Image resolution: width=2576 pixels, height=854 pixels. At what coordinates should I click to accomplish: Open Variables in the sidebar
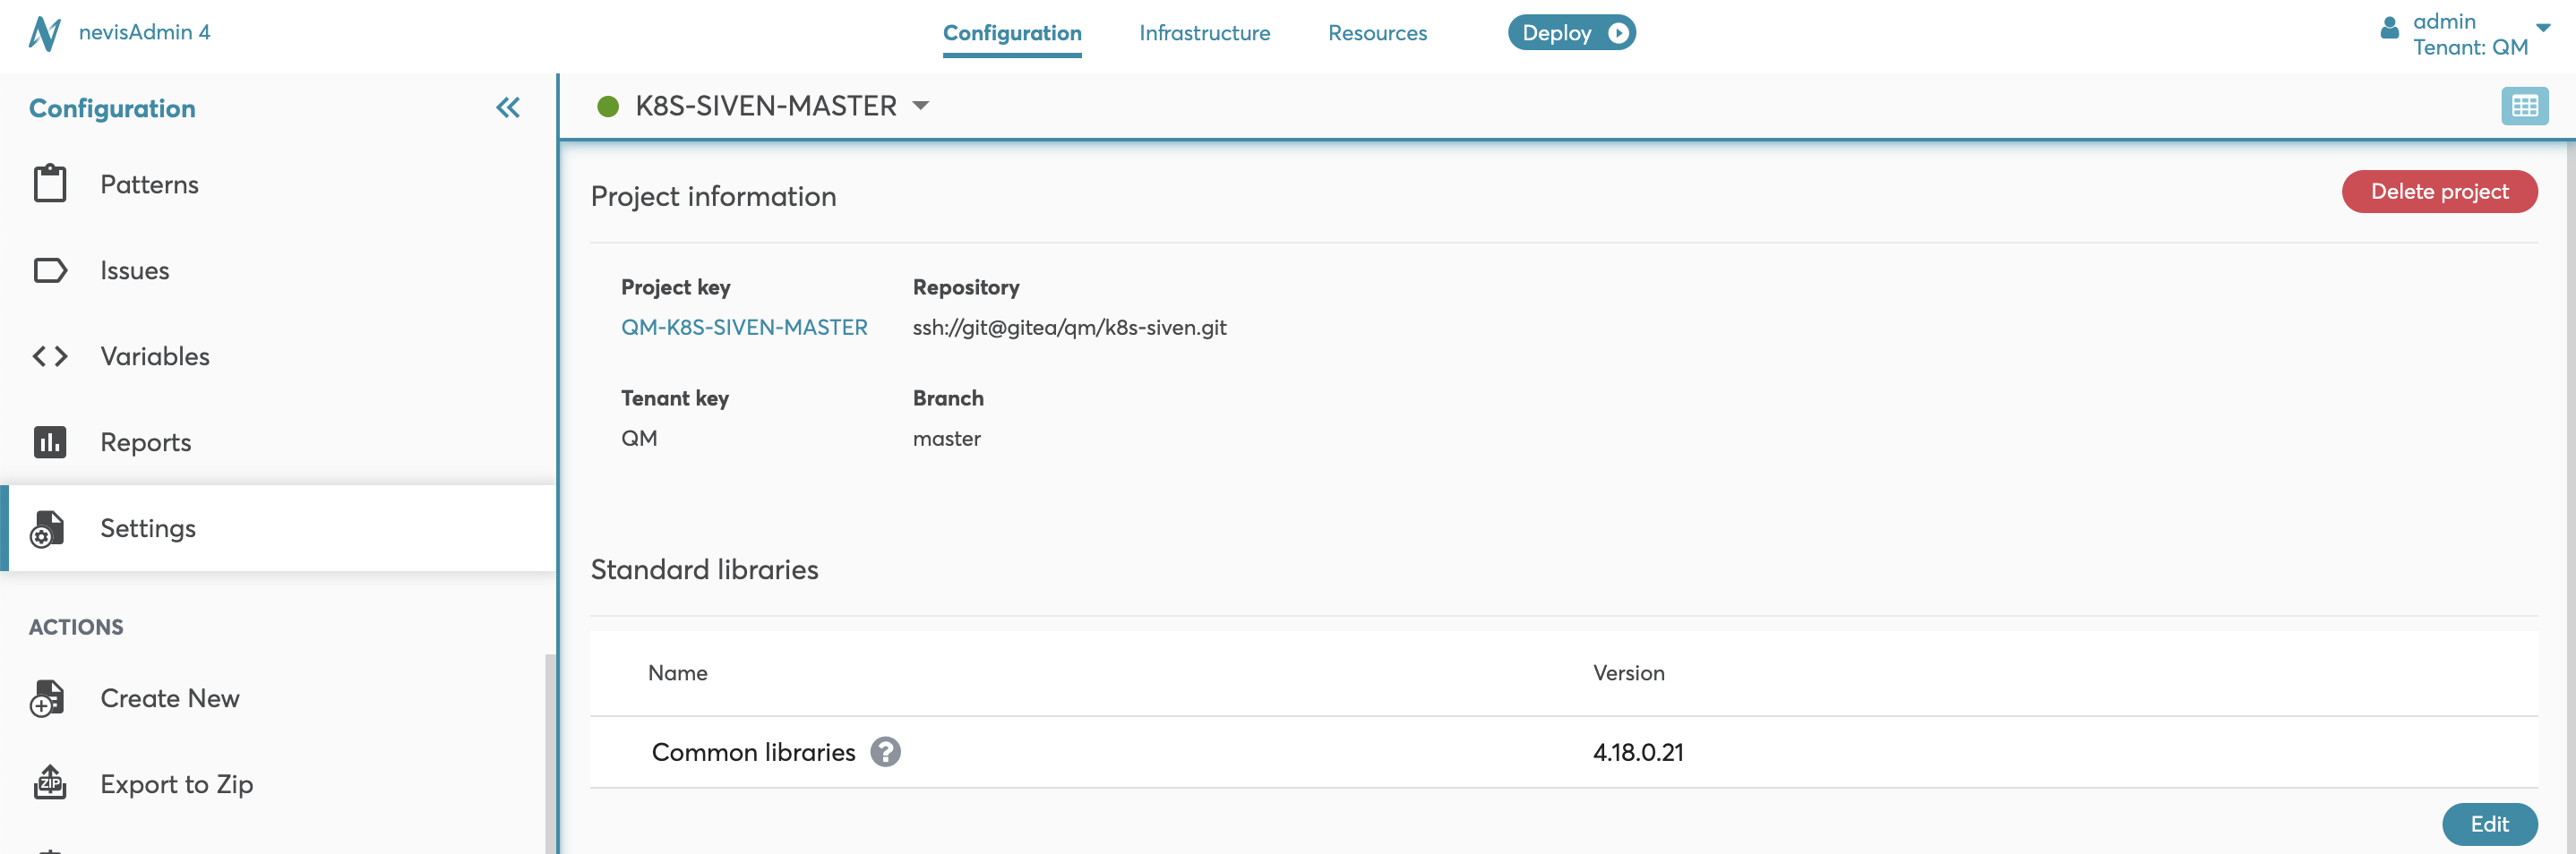(279, 357)
